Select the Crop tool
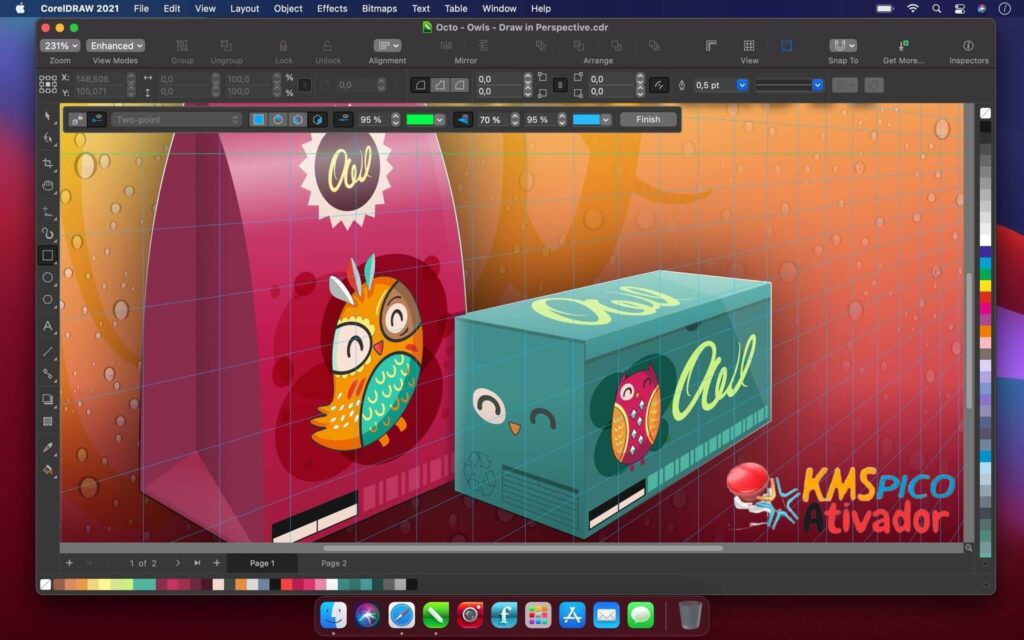 pyautogui.click(x=48, y=163)
